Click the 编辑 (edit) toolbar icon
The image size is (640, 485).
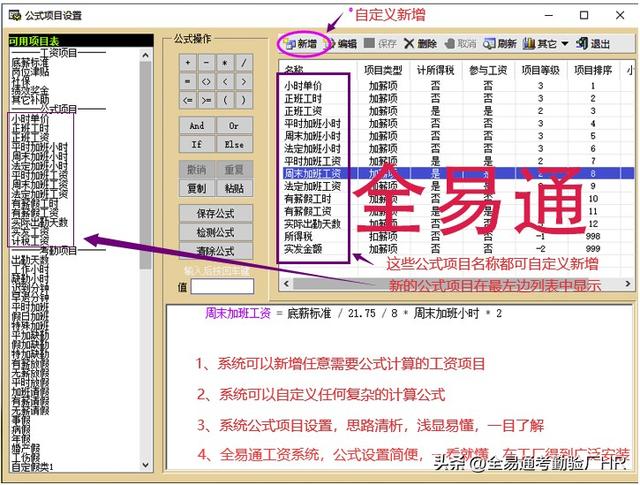[331, 44]
